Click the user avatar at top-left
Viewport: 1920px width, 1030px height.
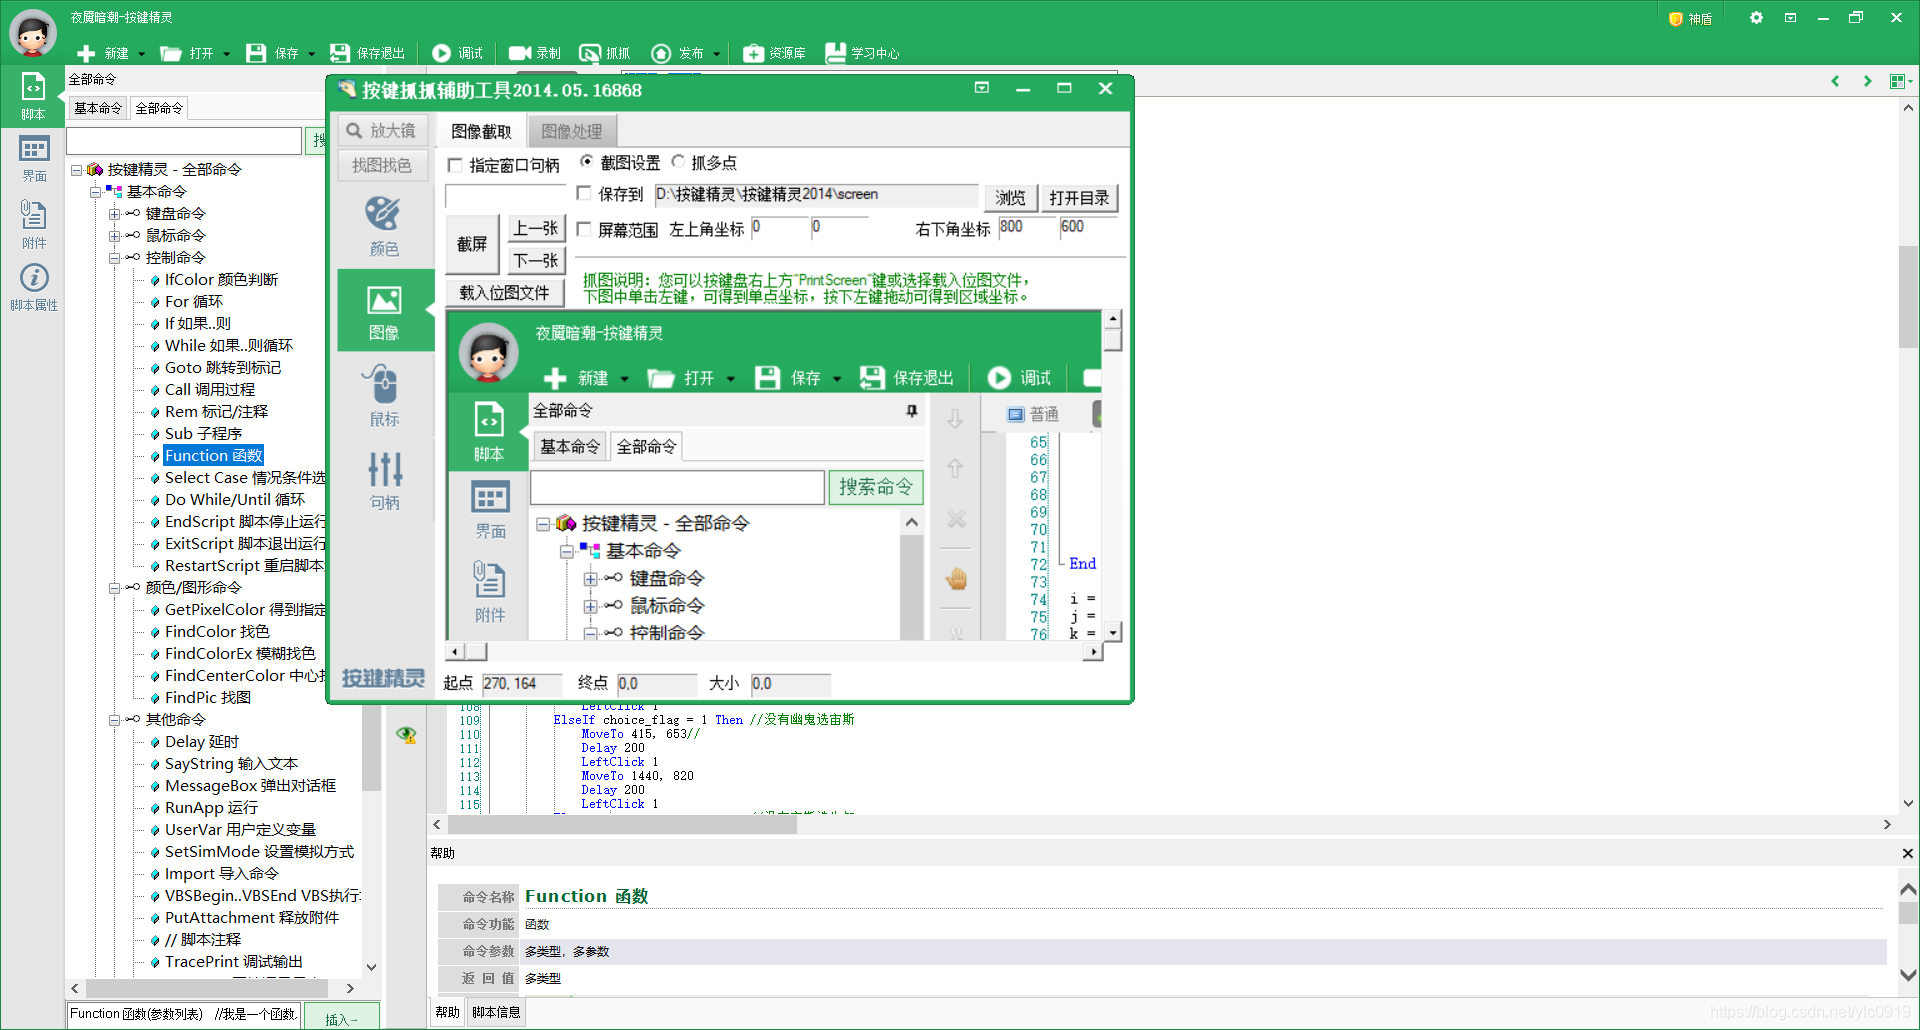click(33, 33)
